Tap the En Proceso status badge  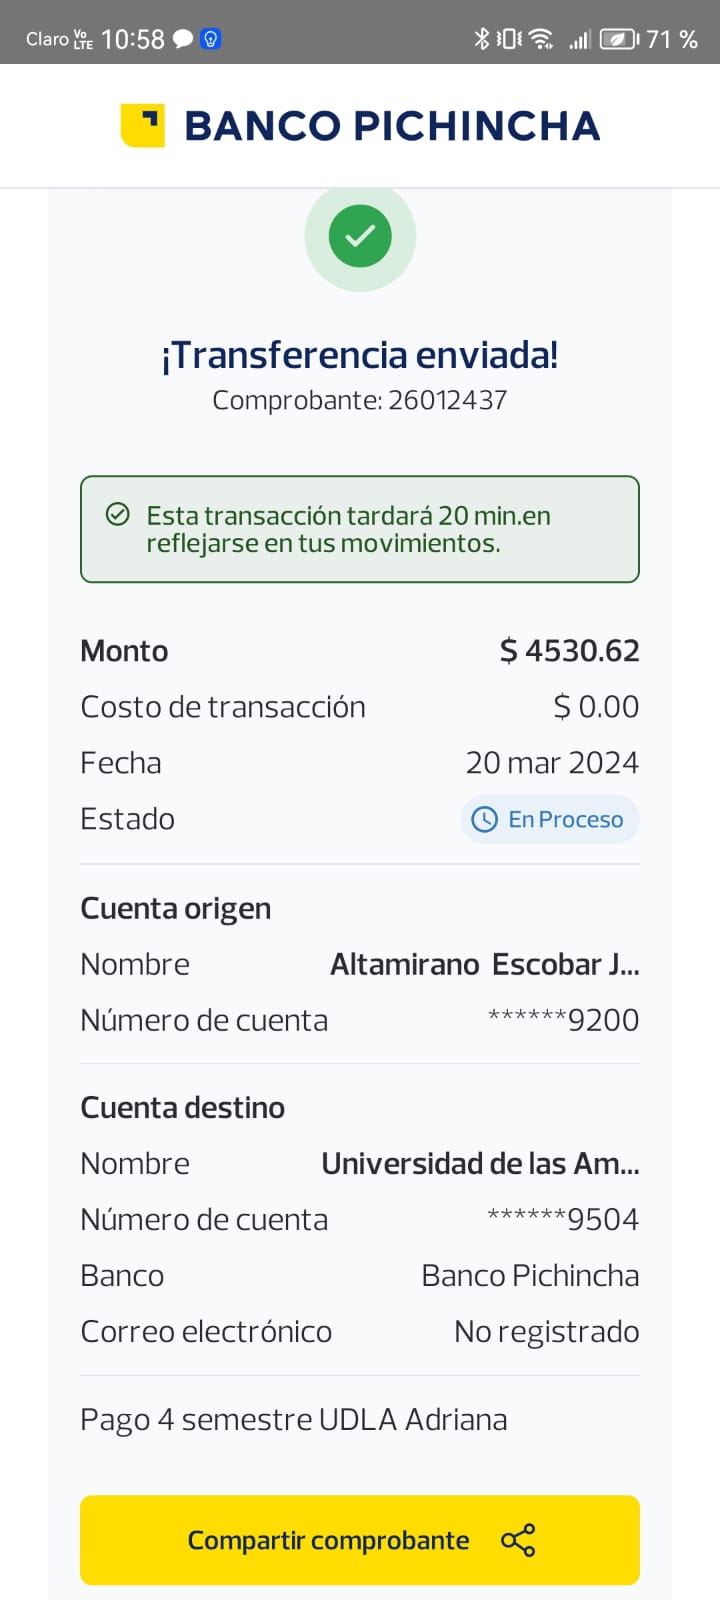(550, 819)
